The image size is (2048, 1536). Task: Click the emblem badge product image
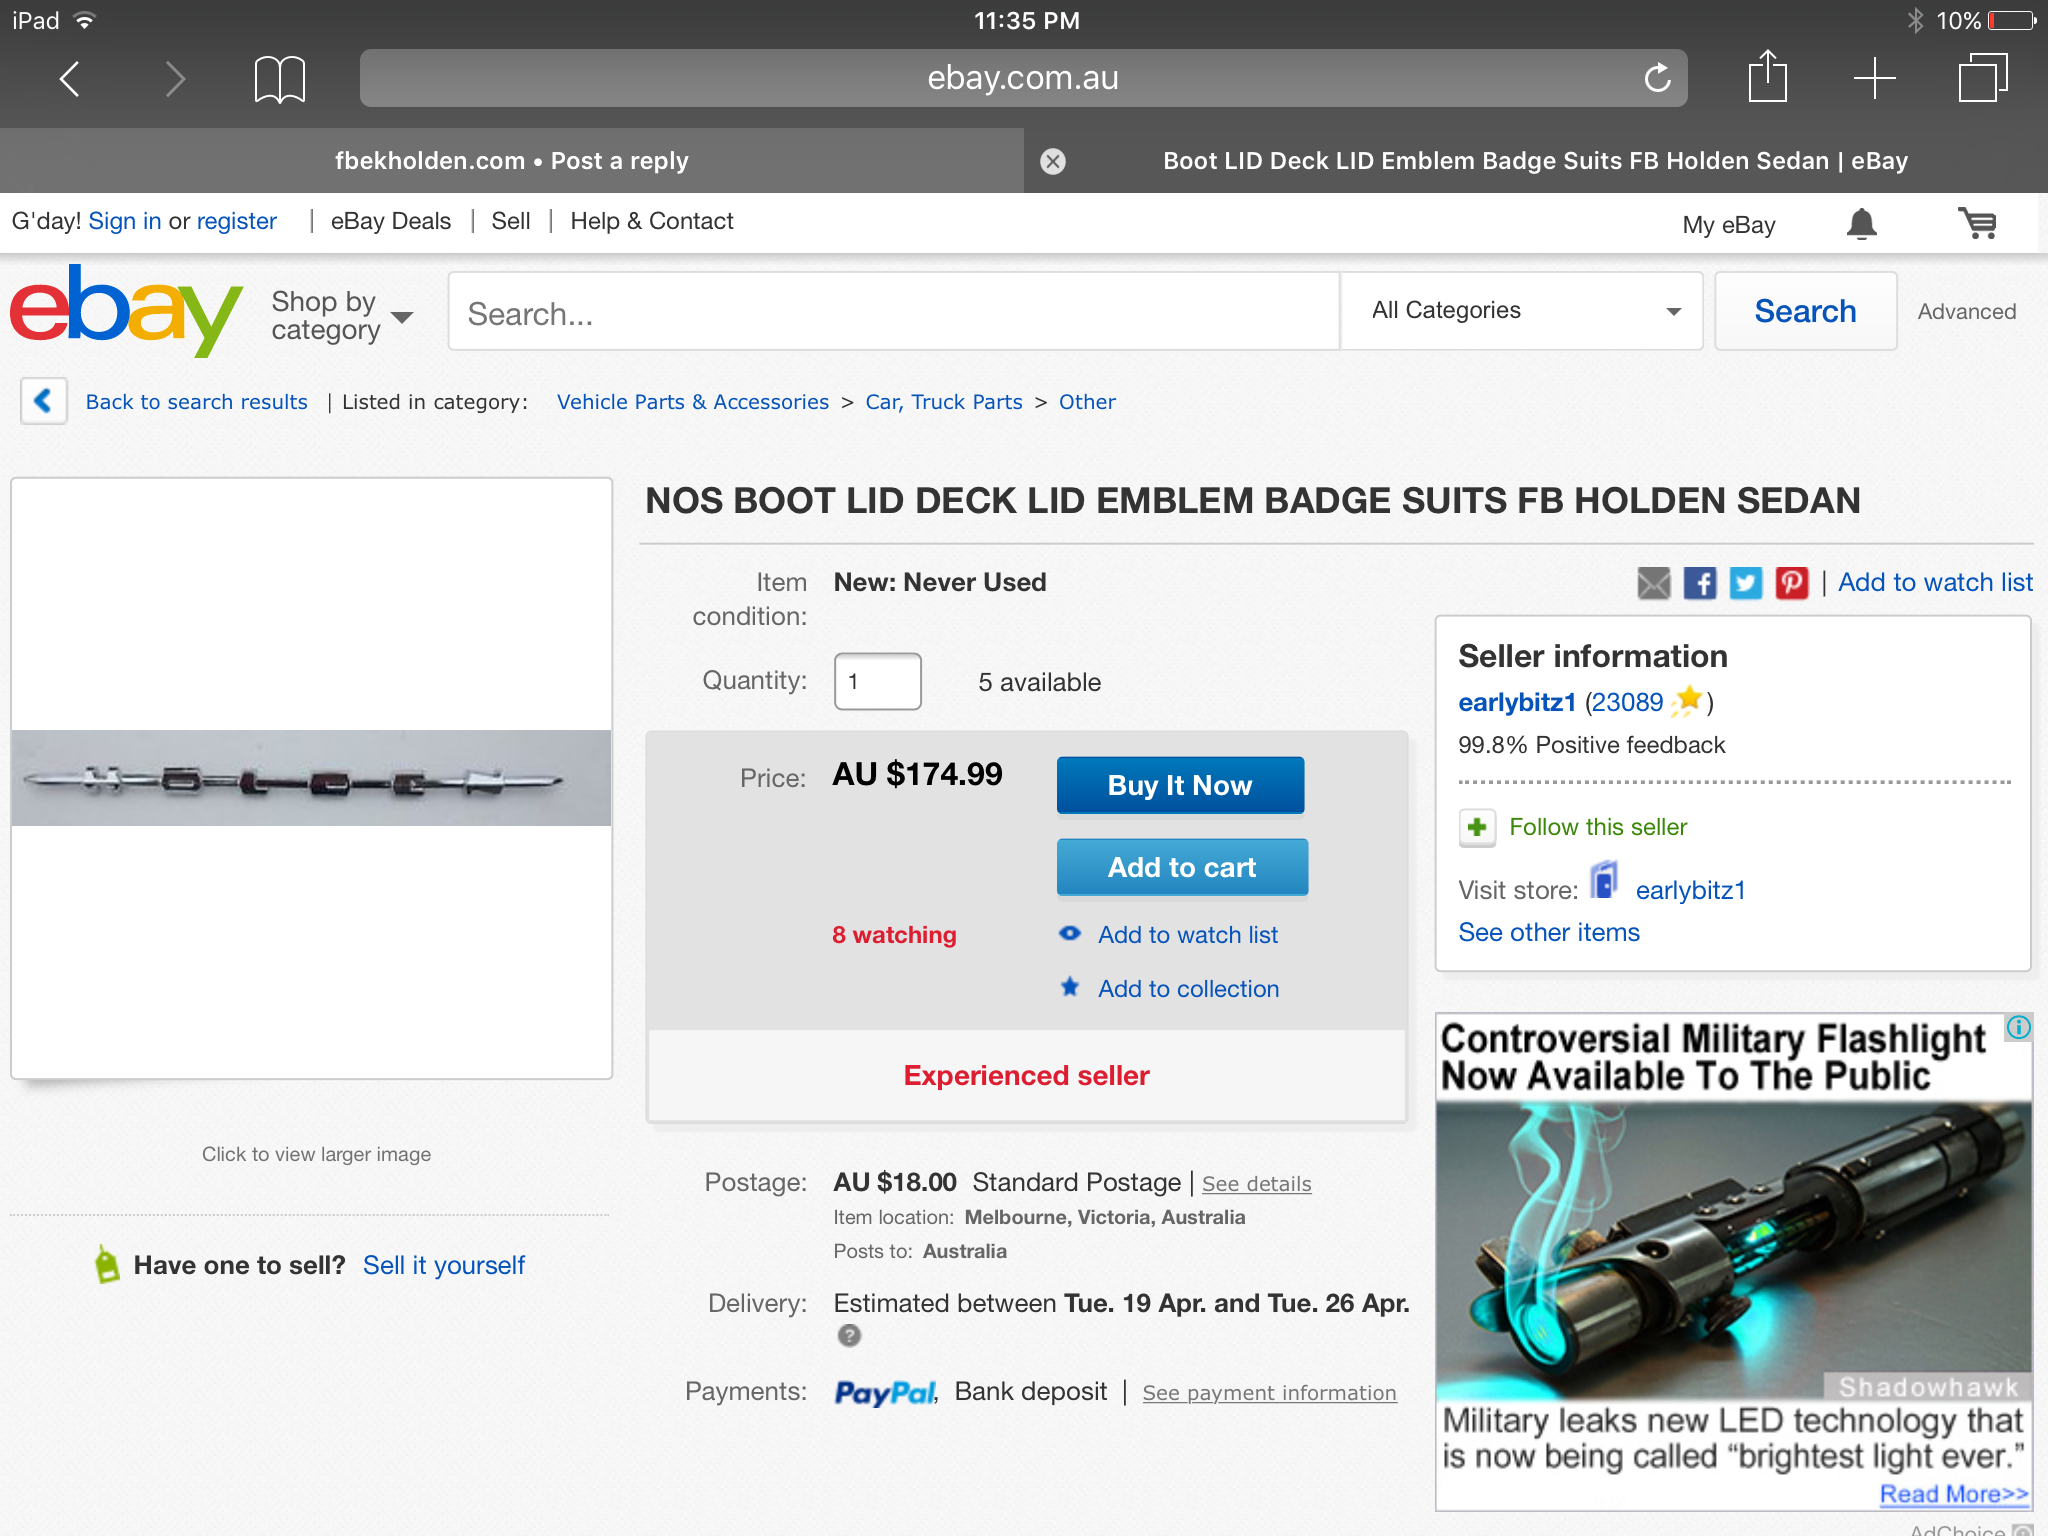pos(311,778)
